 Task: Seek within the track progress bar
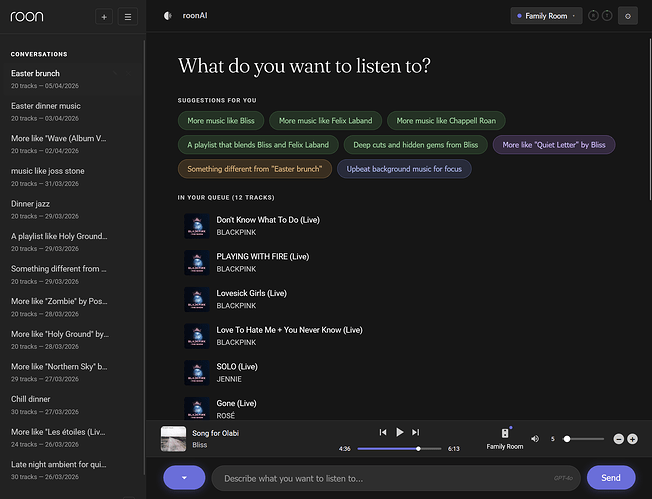pos(399,449)
